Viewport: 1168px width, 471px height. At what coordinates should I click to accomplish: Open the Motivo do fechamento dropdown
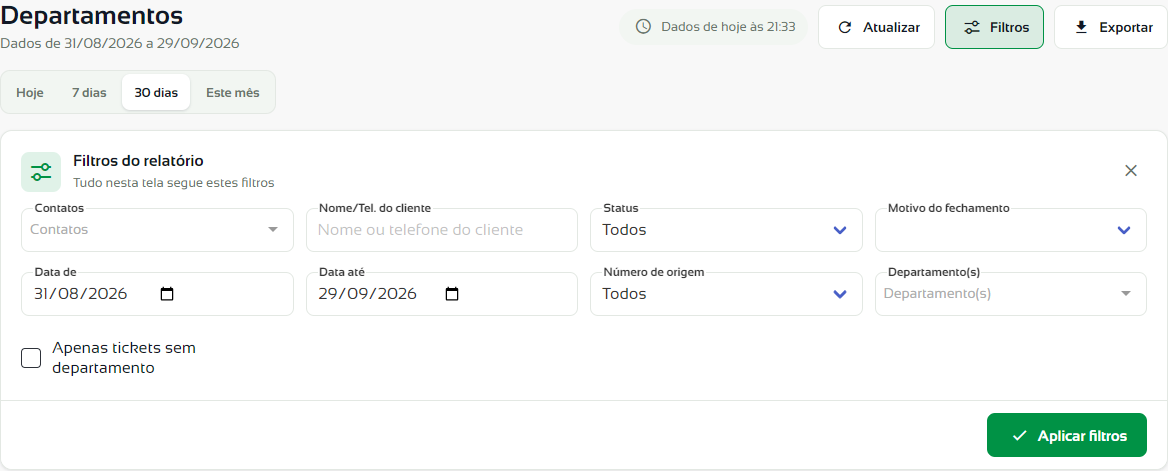[1011, 230]
